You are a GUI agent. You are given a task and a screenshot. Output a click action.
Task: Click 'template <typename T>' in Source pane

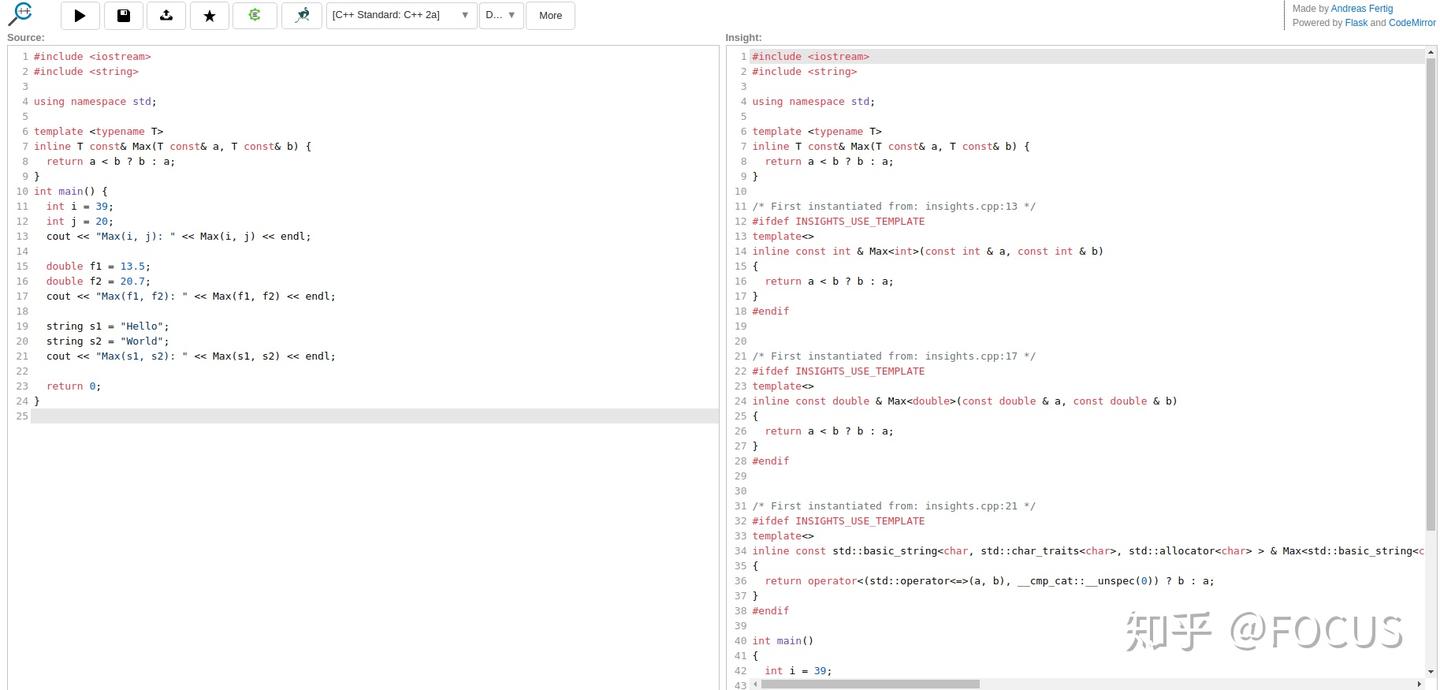click(98, 131)
